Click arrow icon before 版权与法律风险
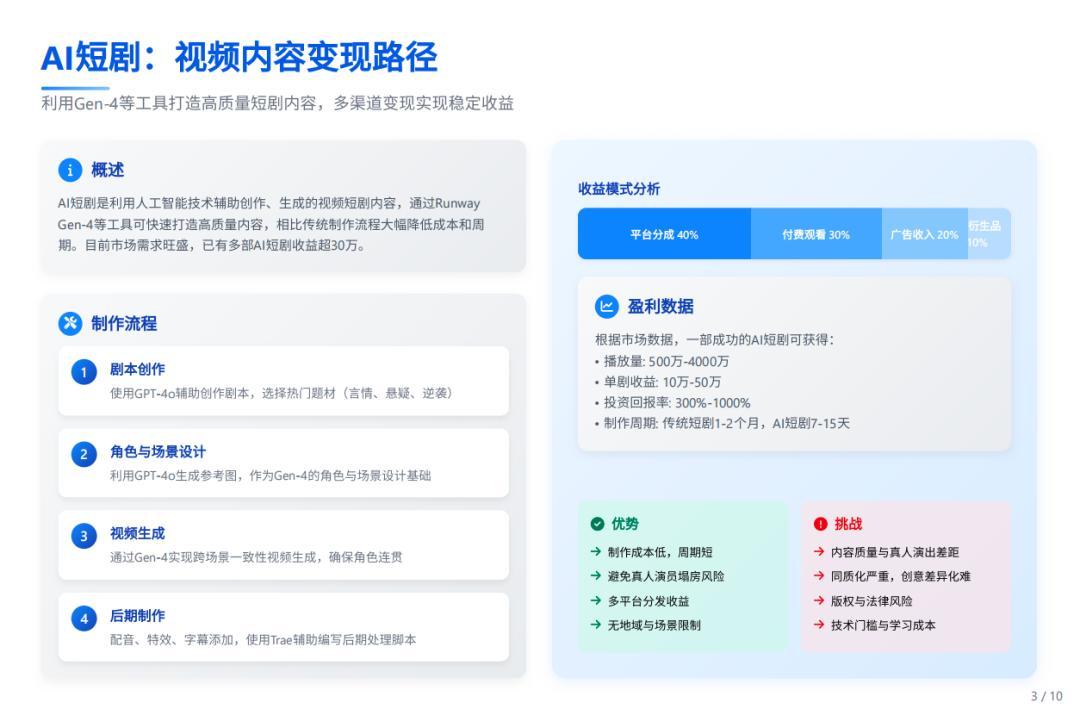 click(819, 601)
